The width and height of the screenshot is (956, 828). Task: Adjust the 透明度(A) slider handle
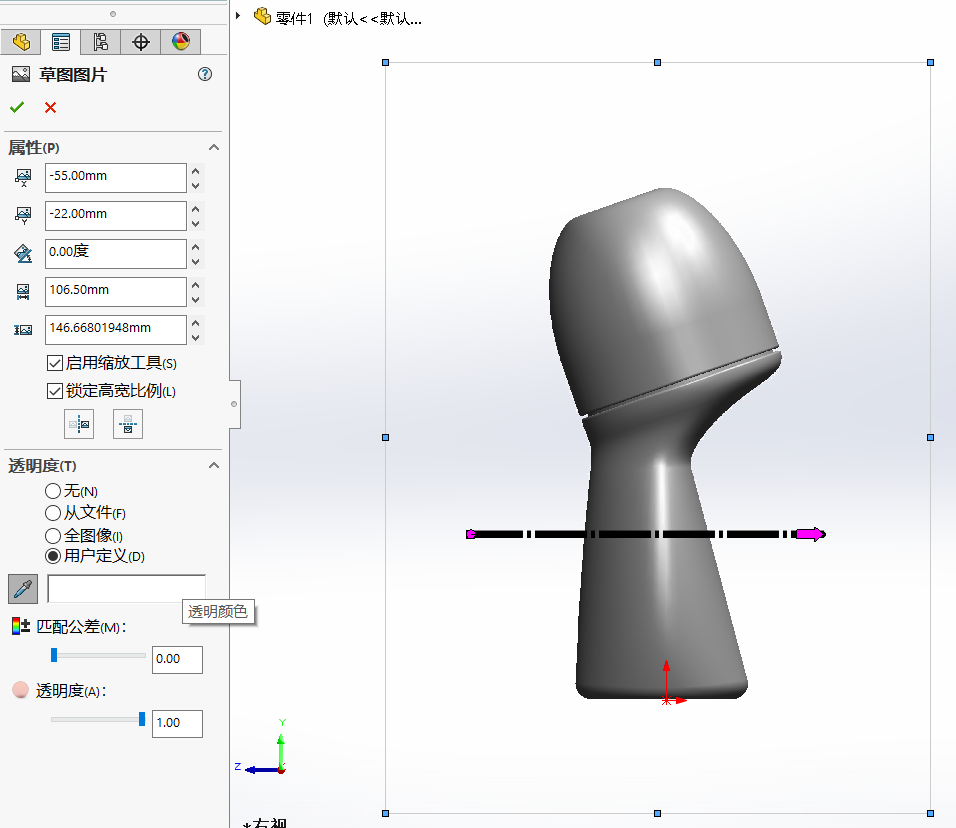142,719
